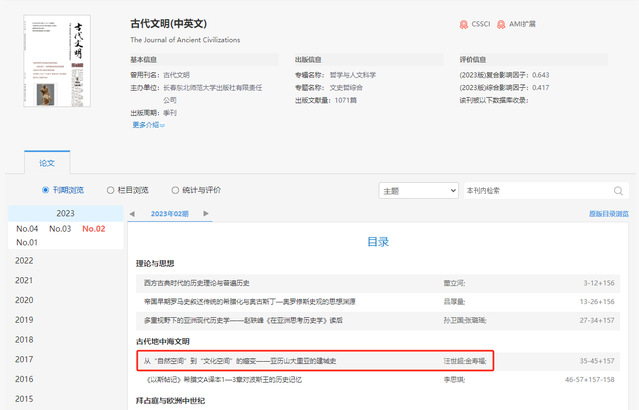Select the 刊期浏览 radio option

pos(45,189)
